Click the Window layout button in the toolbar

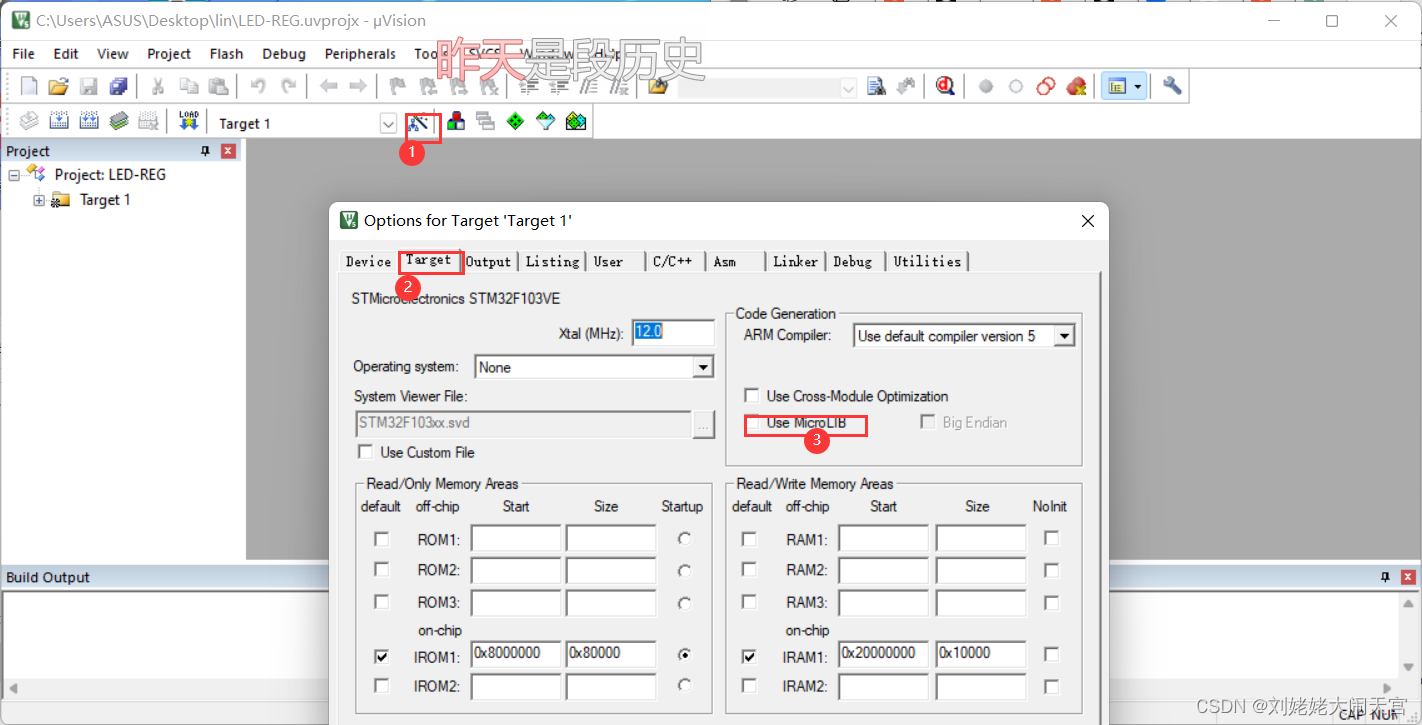[x=1115, y=87]
